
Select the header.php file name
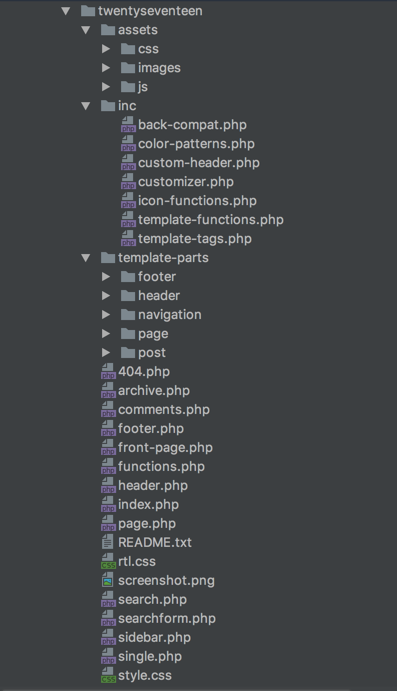(153, 485)
